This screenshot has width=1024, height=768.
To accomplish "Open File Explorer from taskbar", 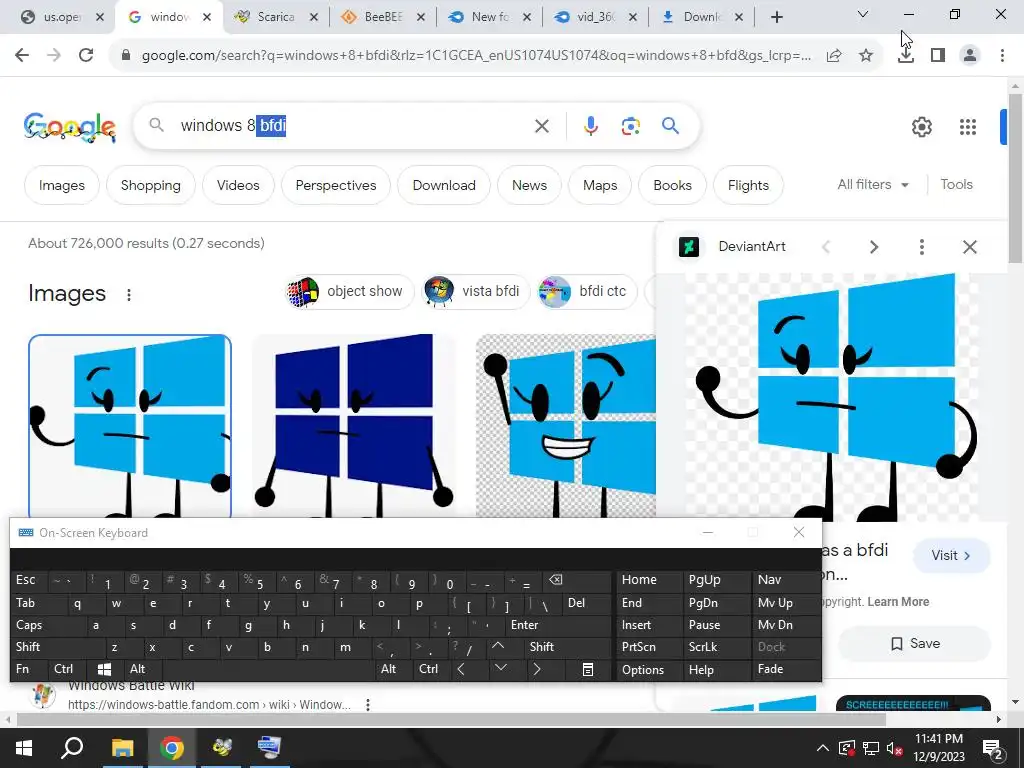I will point(122,748).
